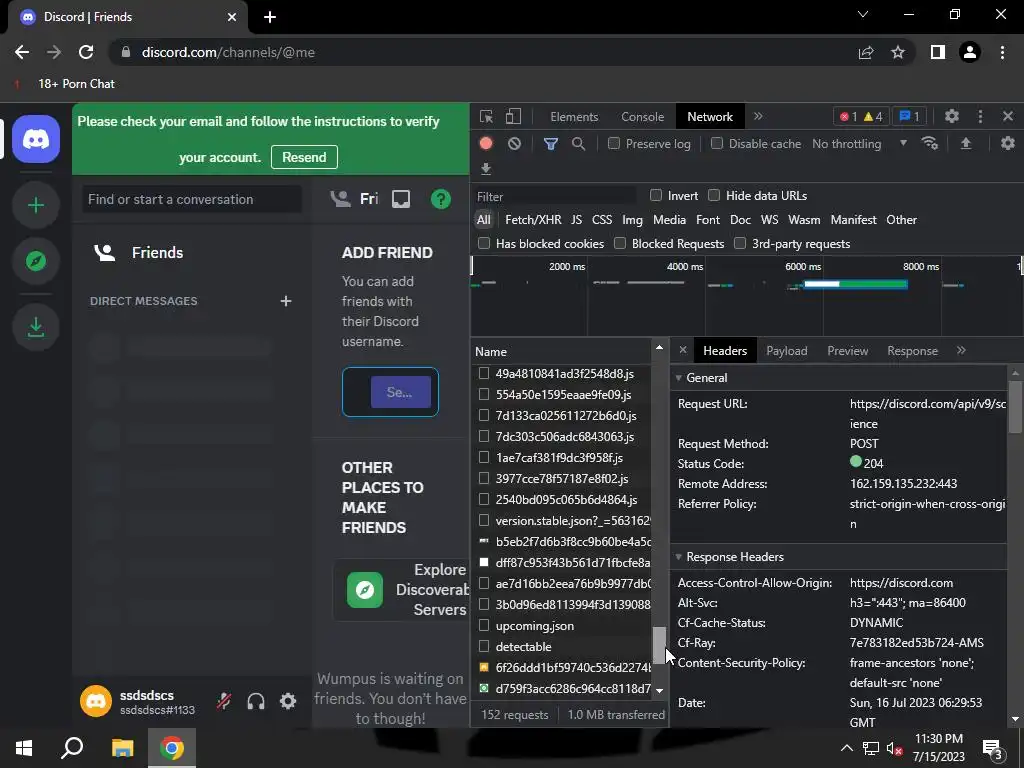The width and height of the screenshot is (1024, 768).
Task: Switch to the Elements panel
Action: pyautogui.click(x=574, y=117)
